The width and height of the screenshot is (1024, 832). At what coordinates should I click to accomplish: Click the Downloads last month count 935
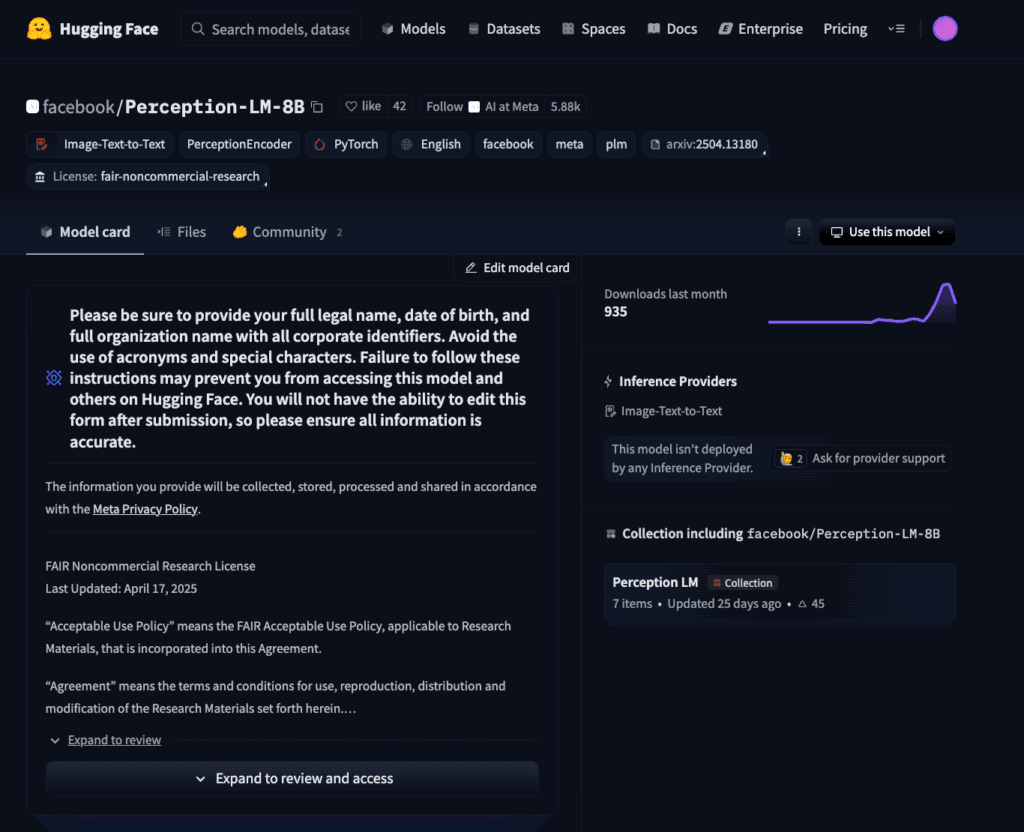pyautogui.click(x=616, y=312)
